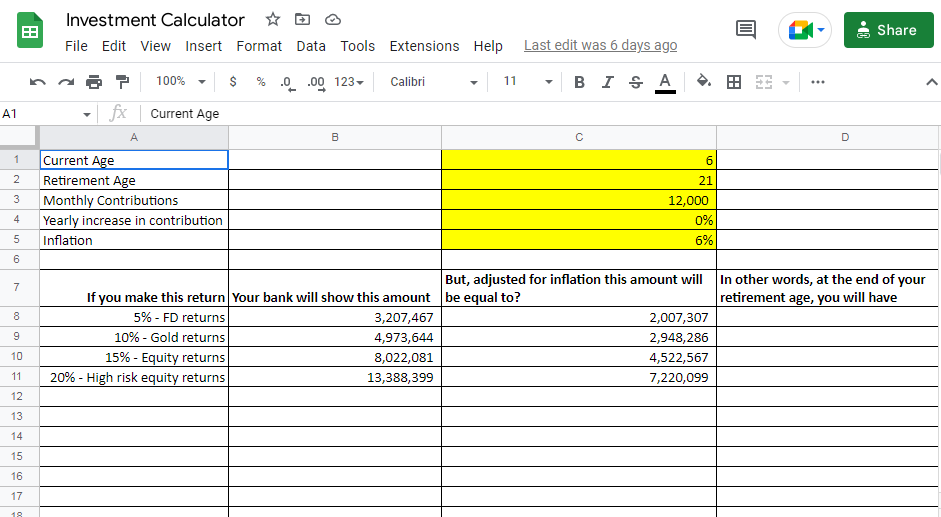Open the Calibri font dropdown
The height and width of the screenshot is (517, 941).
point(433,82)
